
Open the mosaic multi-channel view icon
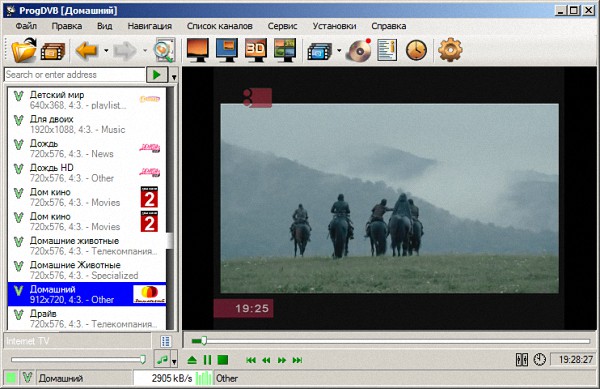(285, 50)
